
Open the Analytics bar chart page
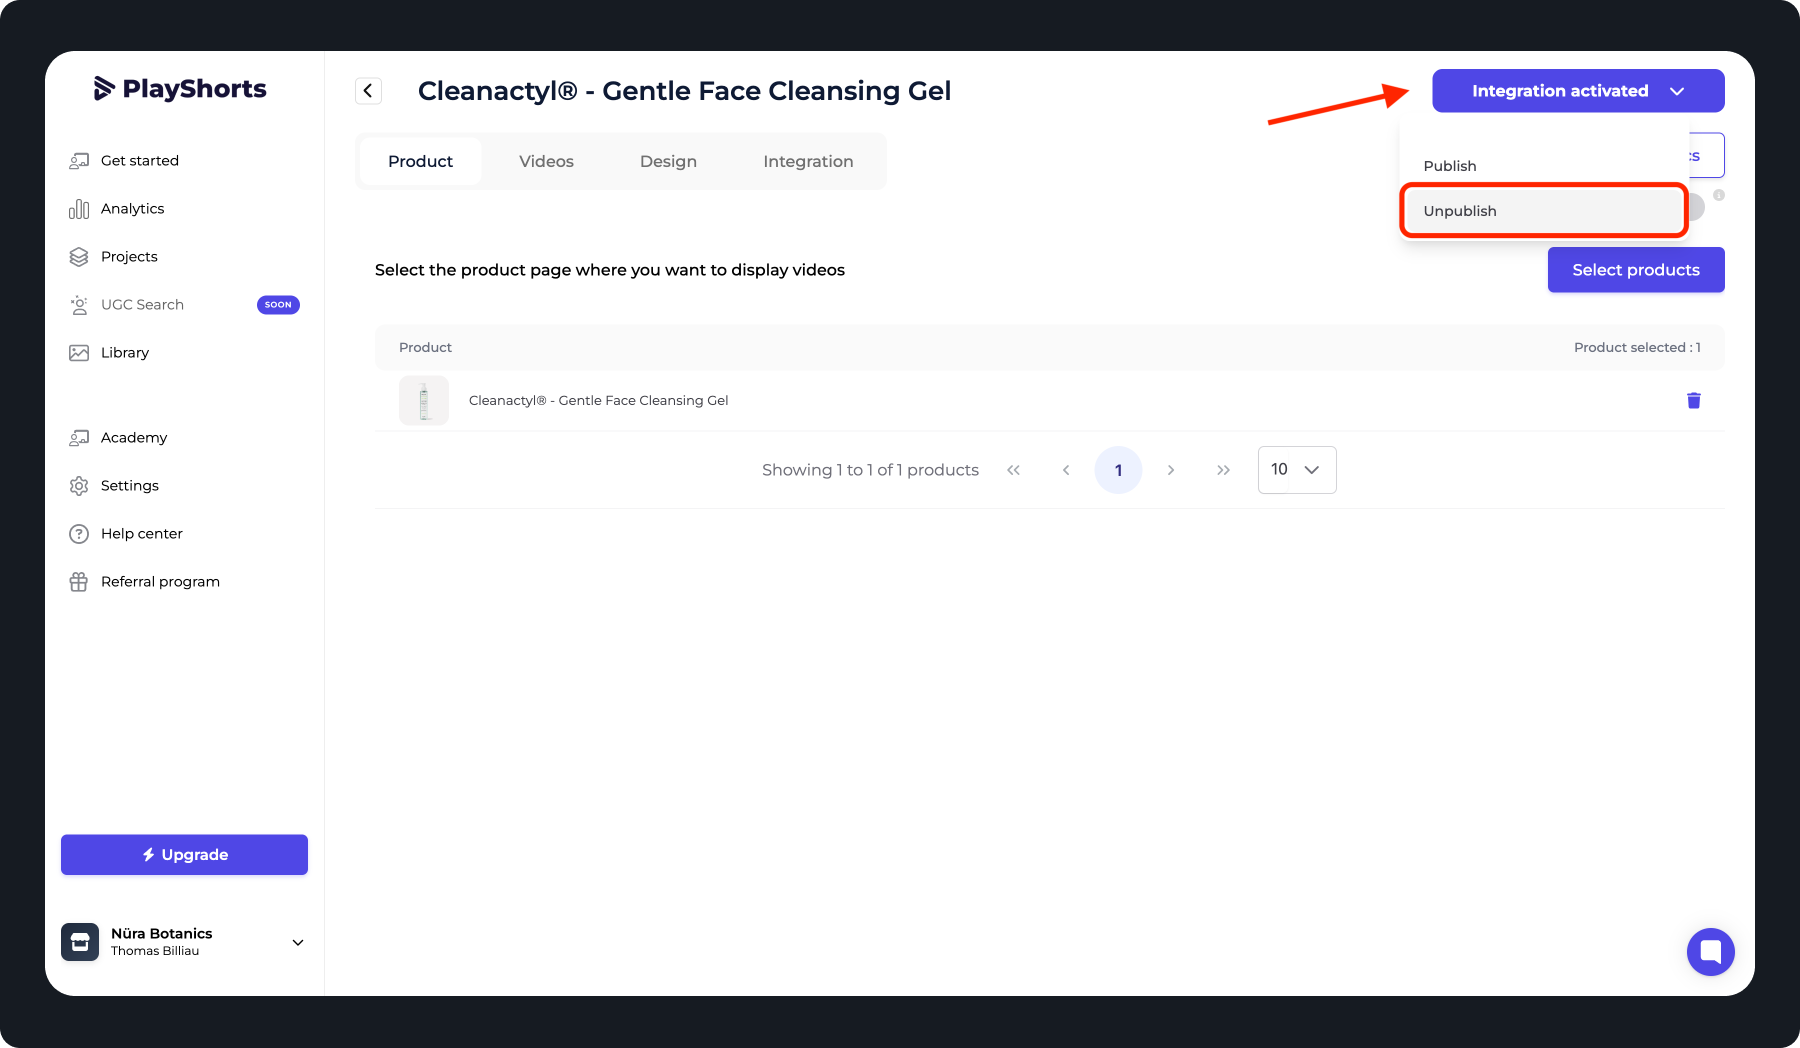[117, 209]
